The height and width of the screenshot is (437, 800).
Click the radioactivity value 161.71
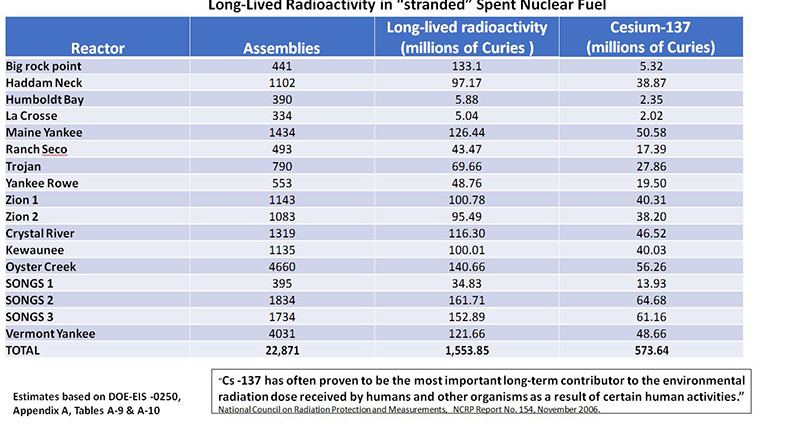(467, 300)
